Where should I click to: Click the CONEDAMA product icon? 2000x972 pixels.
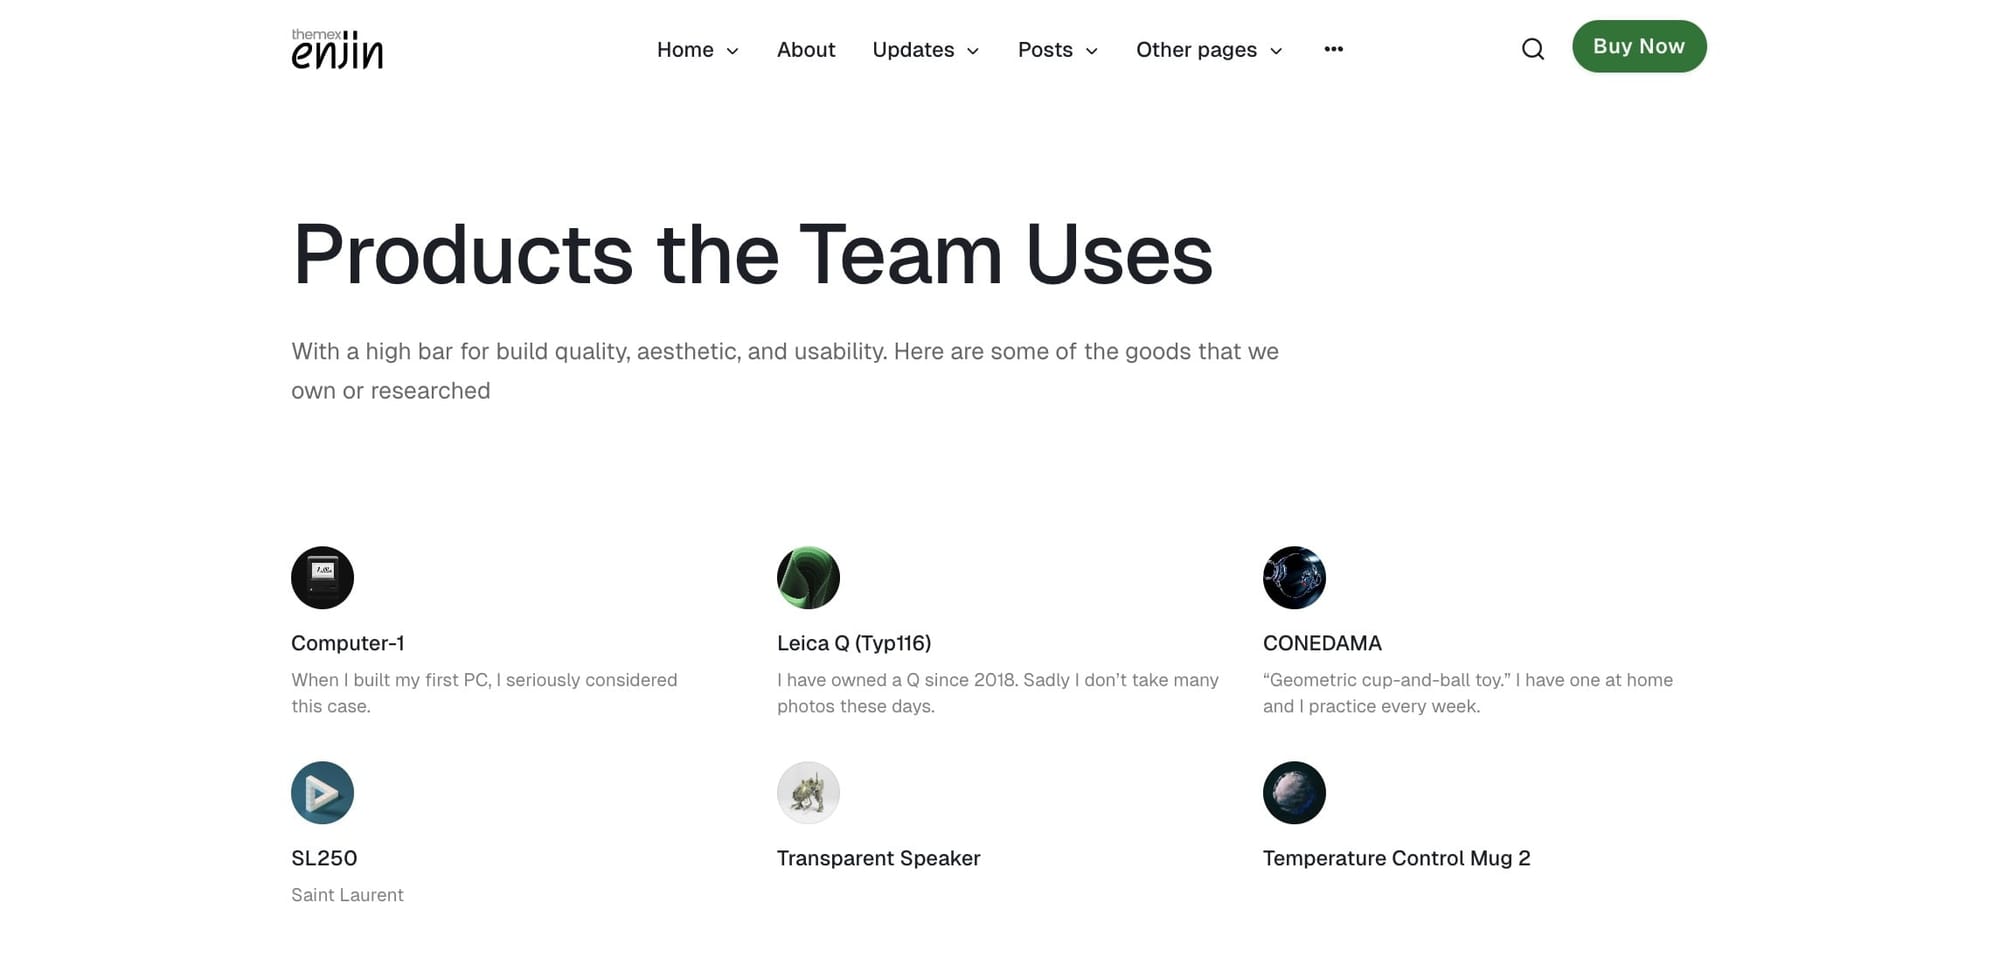coord(1294,577)
